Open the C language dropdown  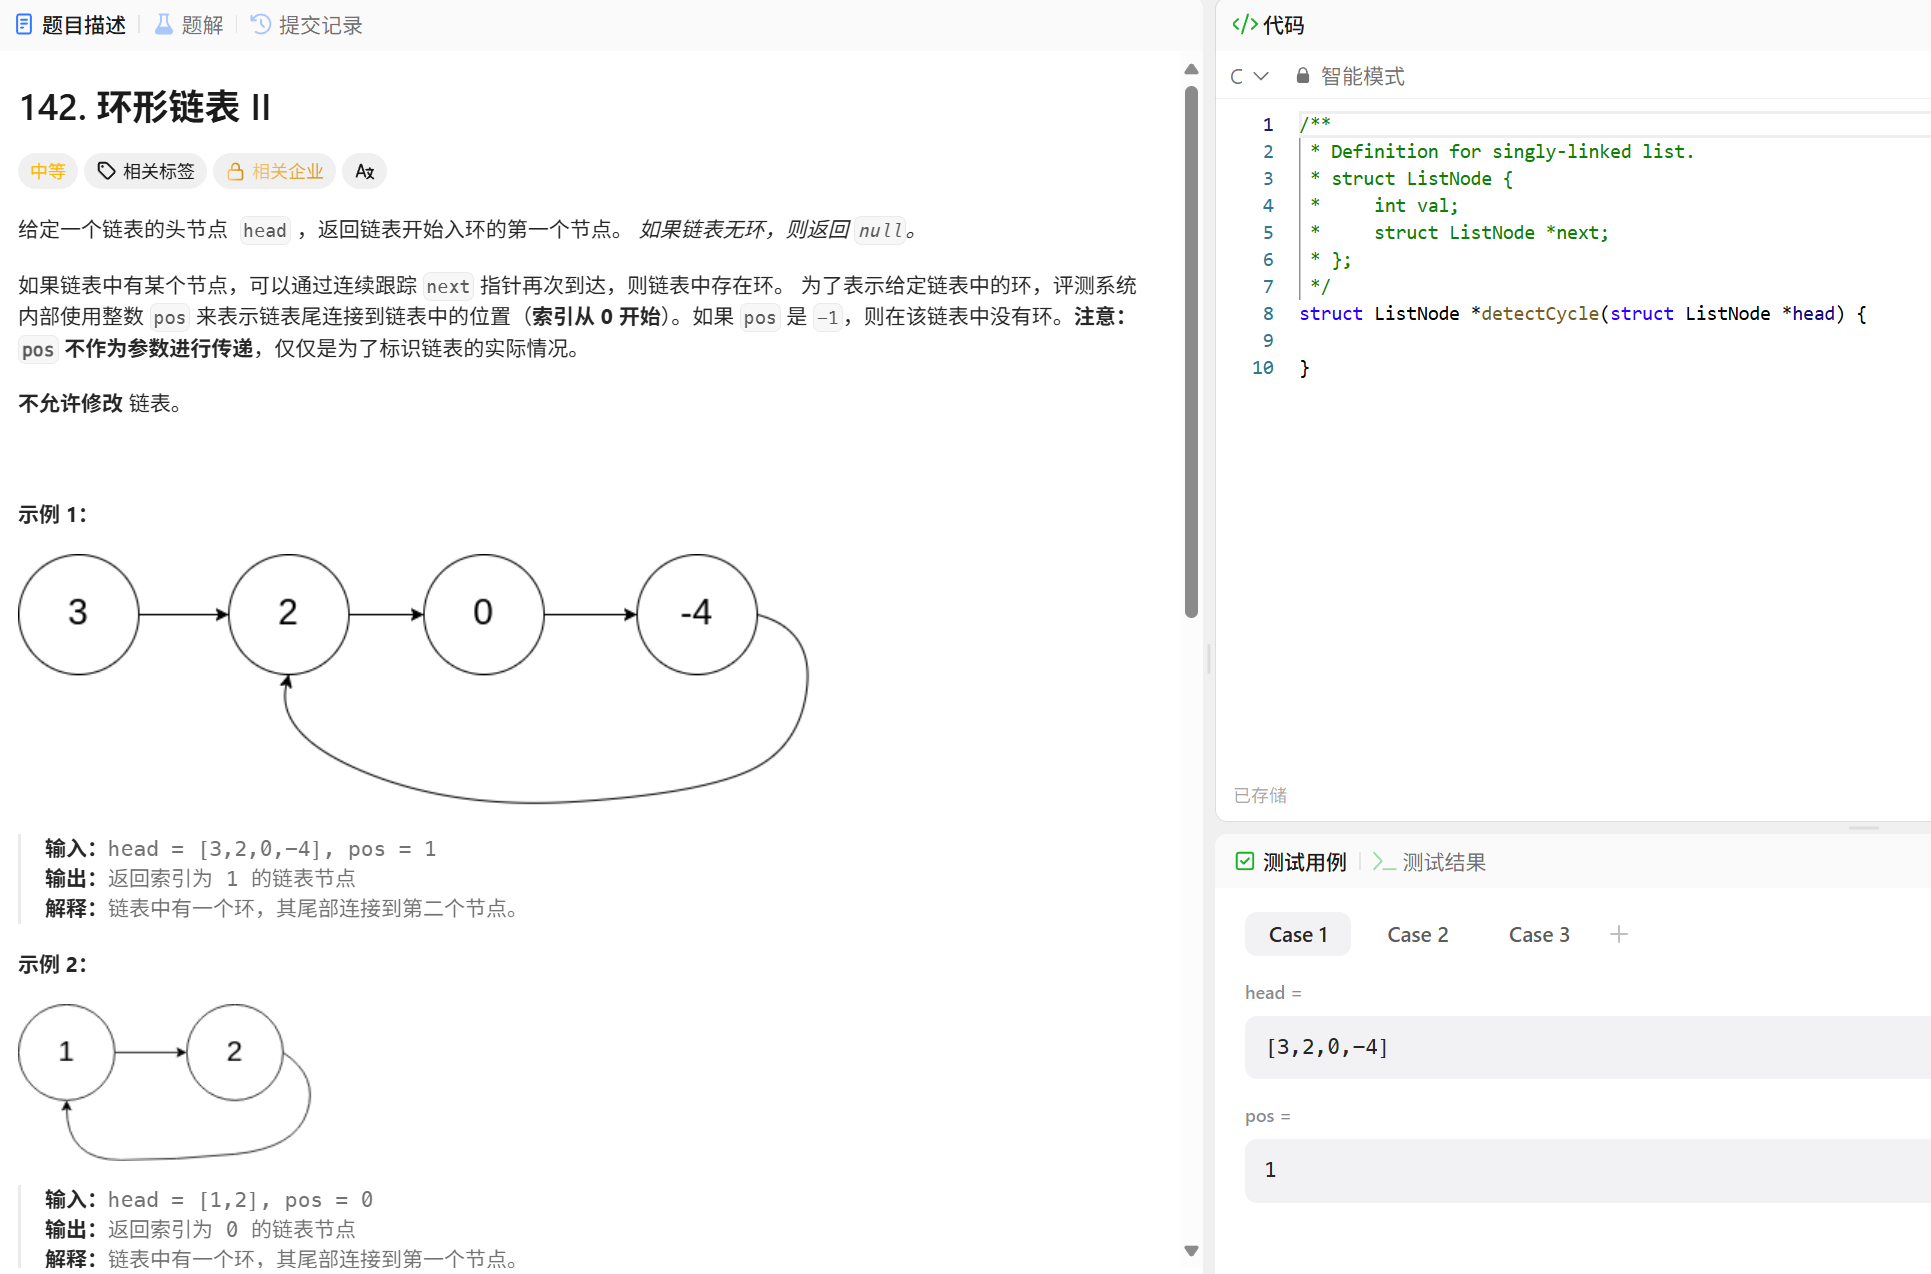[x=1249, y=76]
